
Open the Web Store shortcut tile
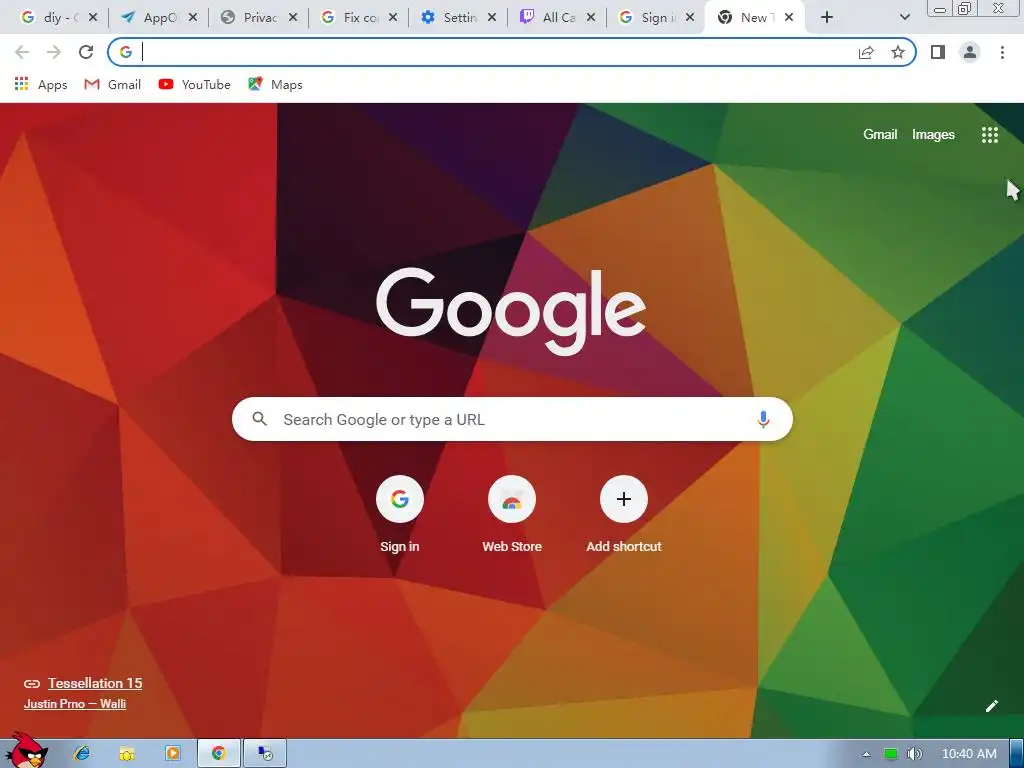(x=512, y=515)
